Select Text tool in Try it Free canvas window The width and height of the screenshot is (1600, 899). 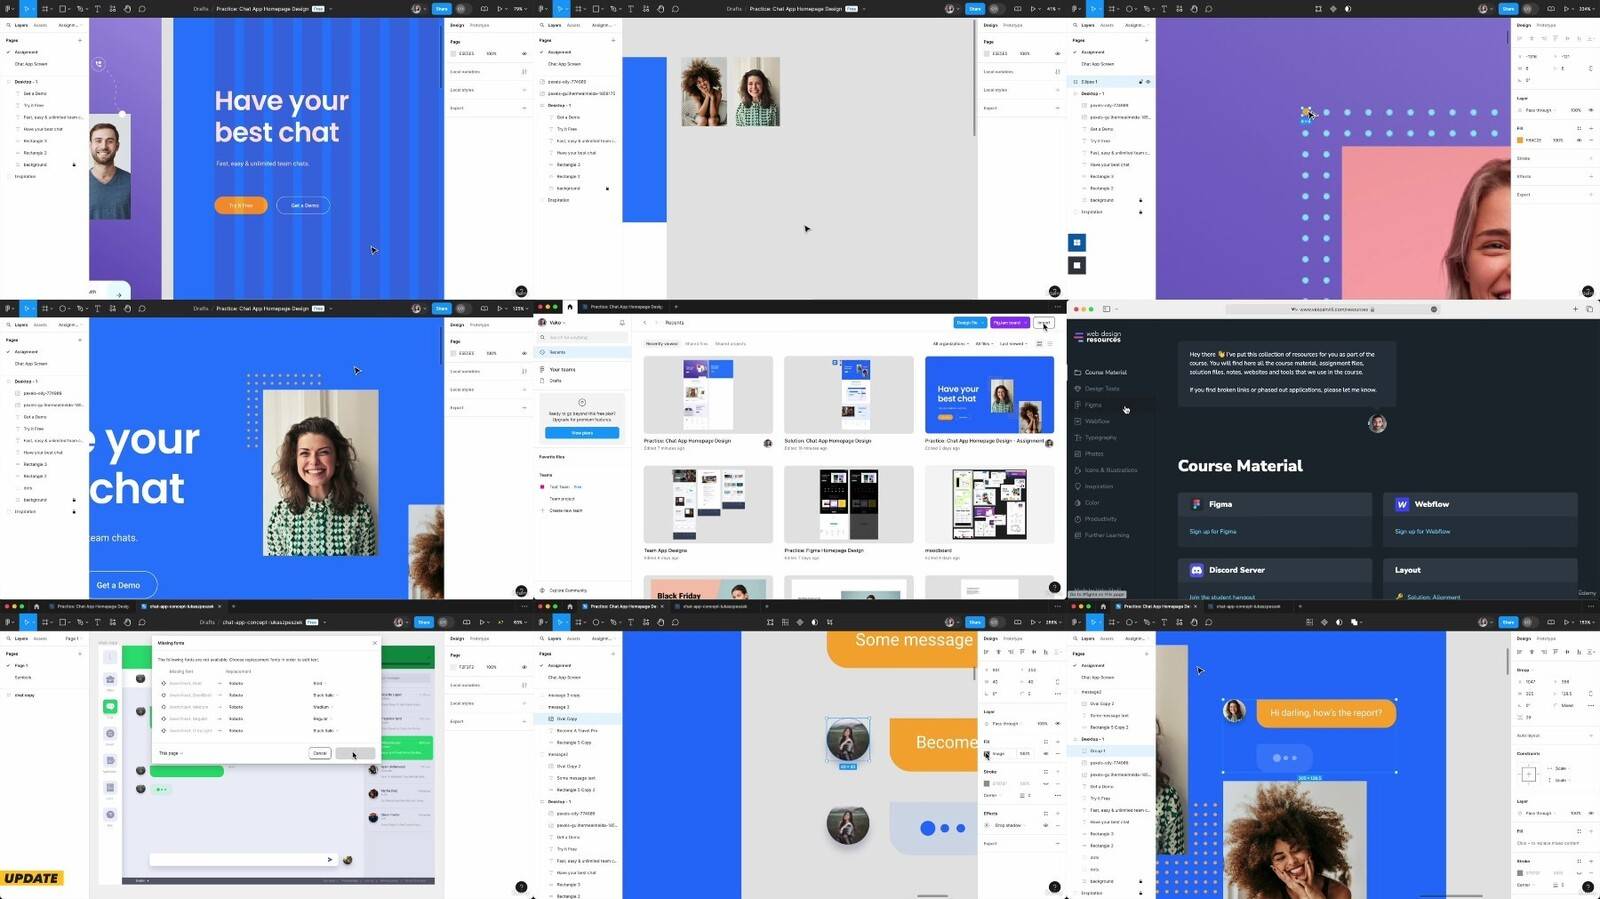pyautogui.click(x=97, y=9)
